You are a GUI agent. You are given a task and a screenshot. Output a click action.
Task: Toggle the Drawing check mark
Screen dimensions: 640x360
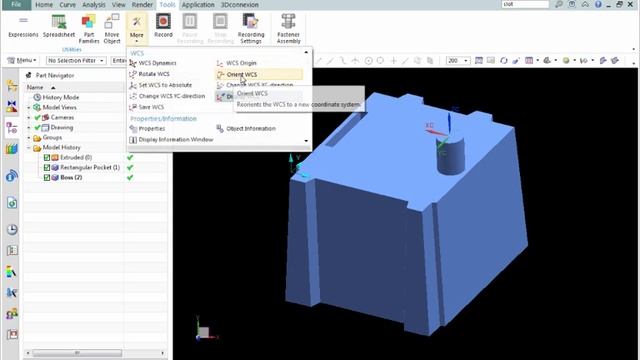click(38, 128)
